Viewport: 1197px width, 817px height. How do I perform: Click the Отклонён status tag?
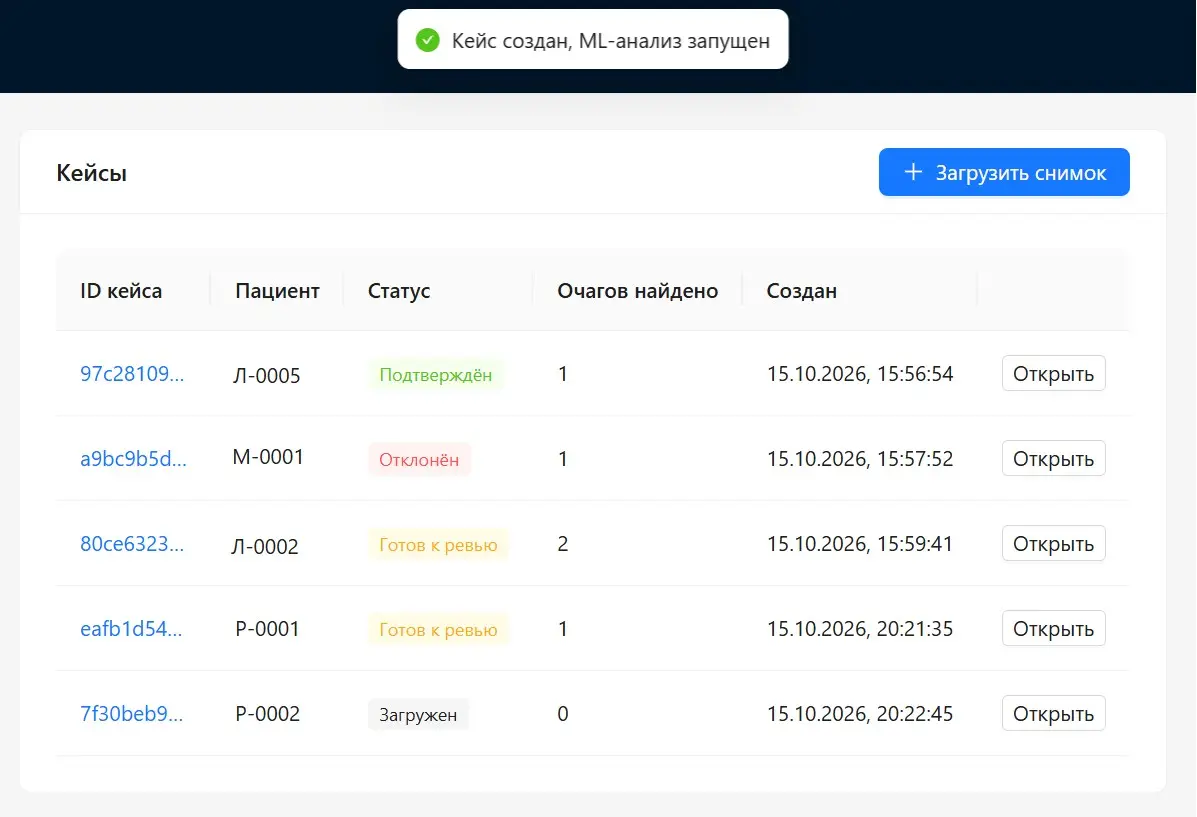419,460
